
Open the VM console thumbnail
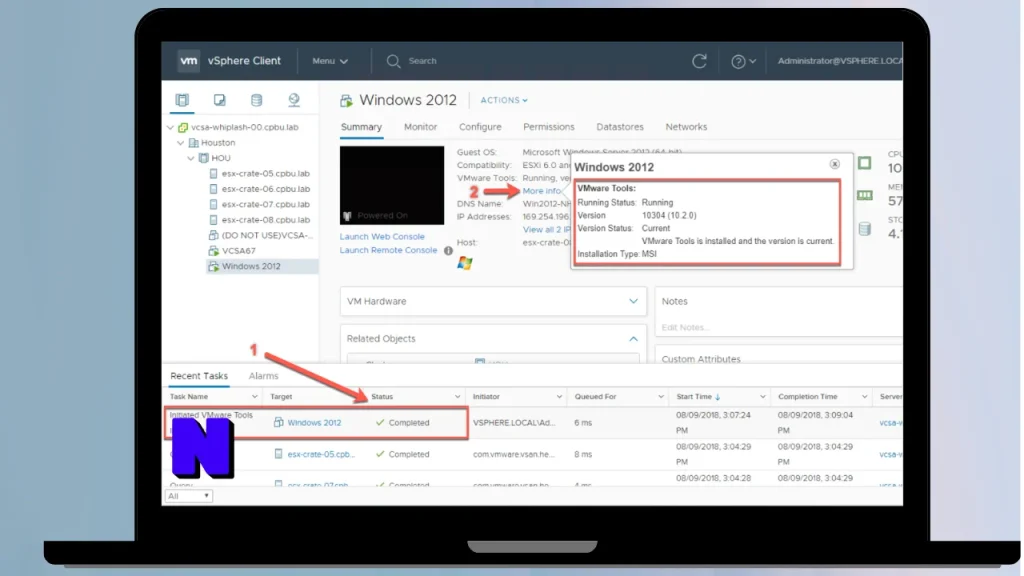click(x=392, y=185)
